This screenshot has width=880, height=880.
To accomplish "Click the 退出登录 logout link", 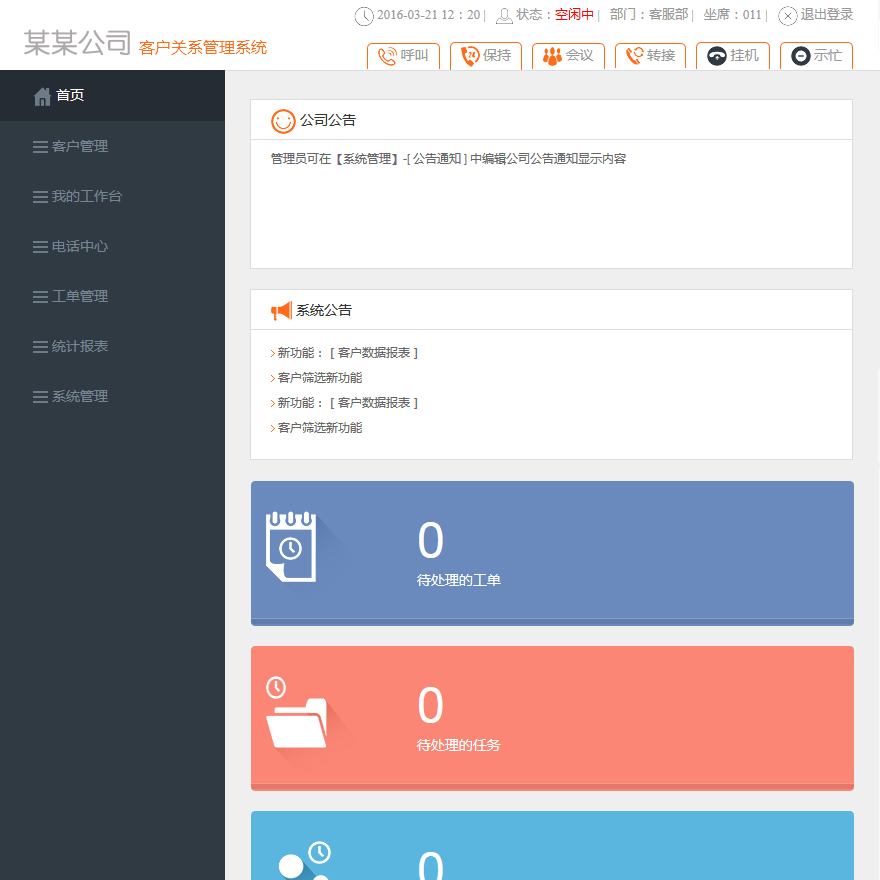I will click(x=827, y=15).
